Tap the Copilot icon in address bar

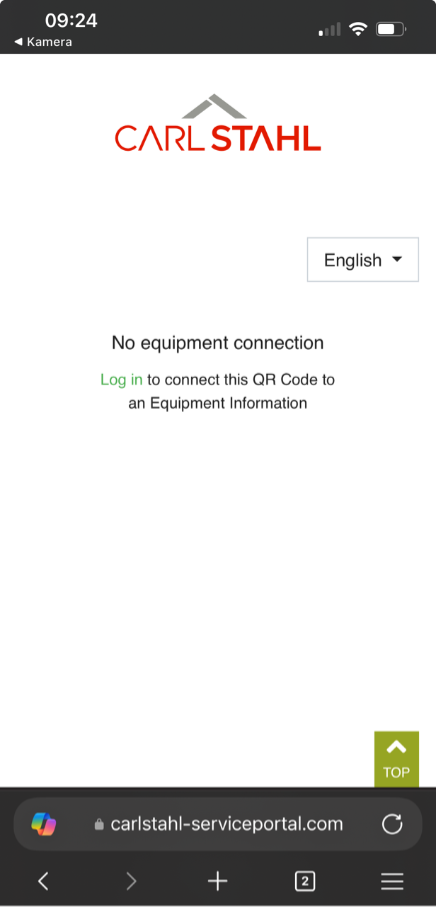coord(44,824)
